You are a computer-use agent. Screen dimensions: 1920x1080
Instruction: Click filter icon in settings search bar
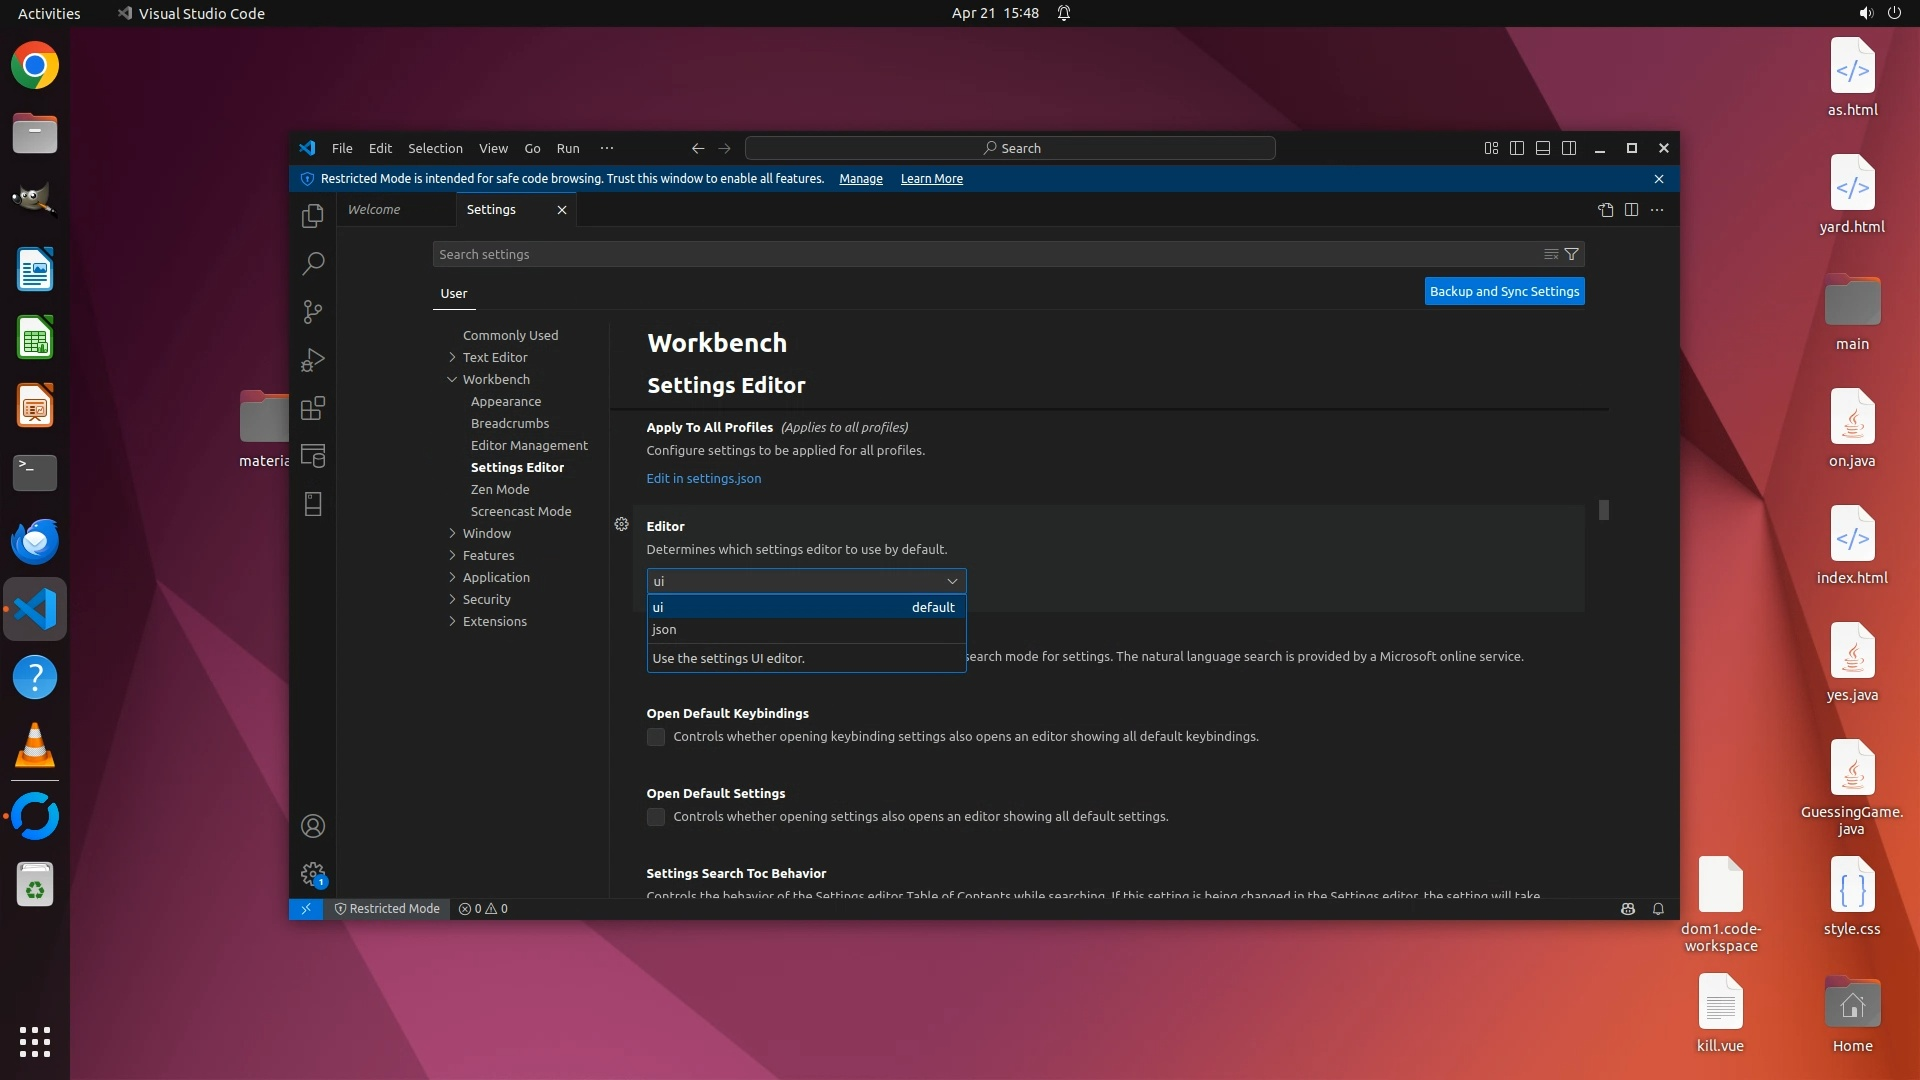click(x=1571, y=254)
